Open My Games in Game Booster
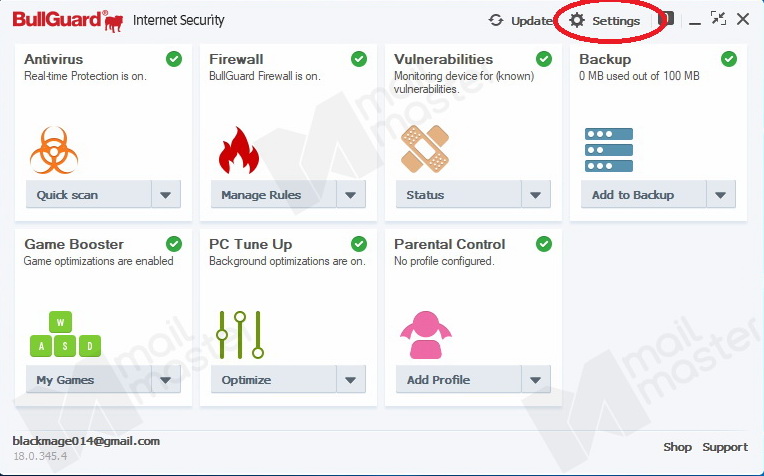The width and height of the screenshot is (764, 476). click(x=89, y=380)
